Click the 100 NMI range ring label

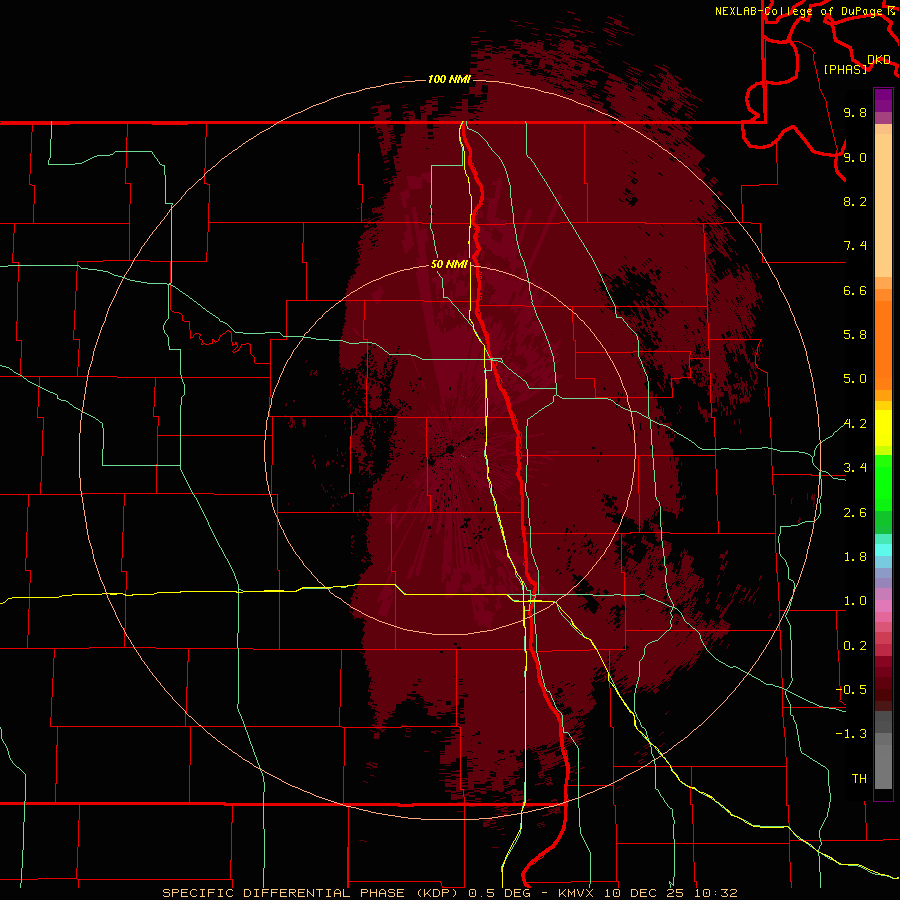point(449,79)
